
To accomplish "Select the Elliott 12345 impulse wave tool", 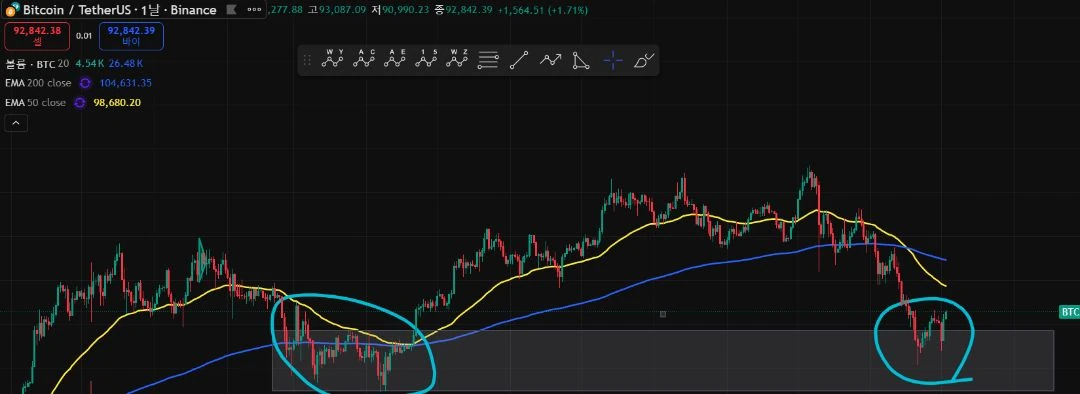I will pos(426,60).
